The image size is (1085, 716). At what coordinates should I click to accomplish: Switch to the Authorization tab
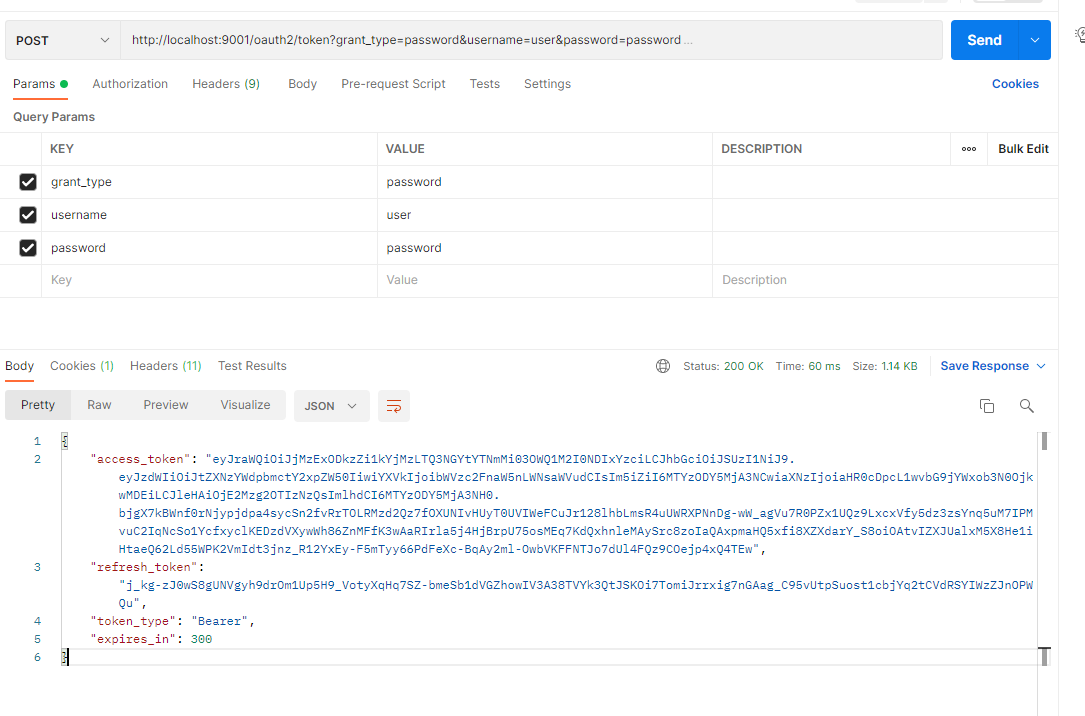tap(130, 84)
